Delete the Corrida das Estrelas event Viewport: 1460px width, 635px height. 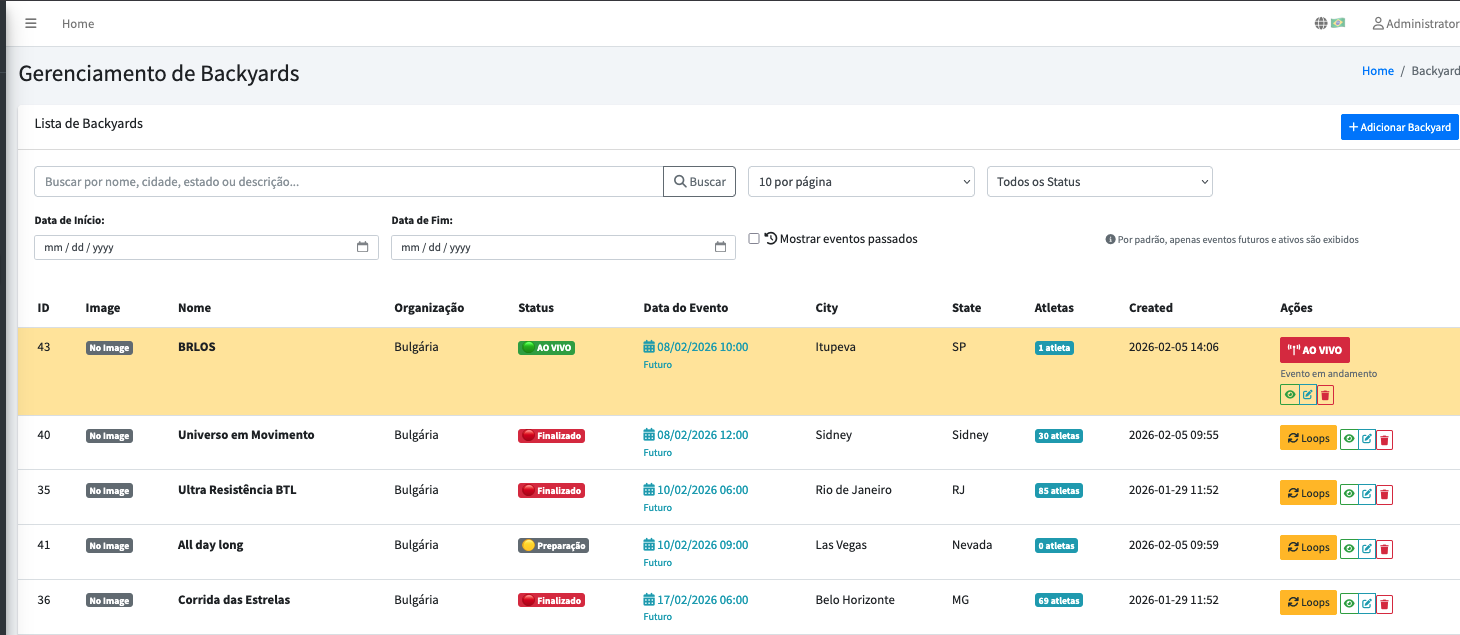point(1384,604)
